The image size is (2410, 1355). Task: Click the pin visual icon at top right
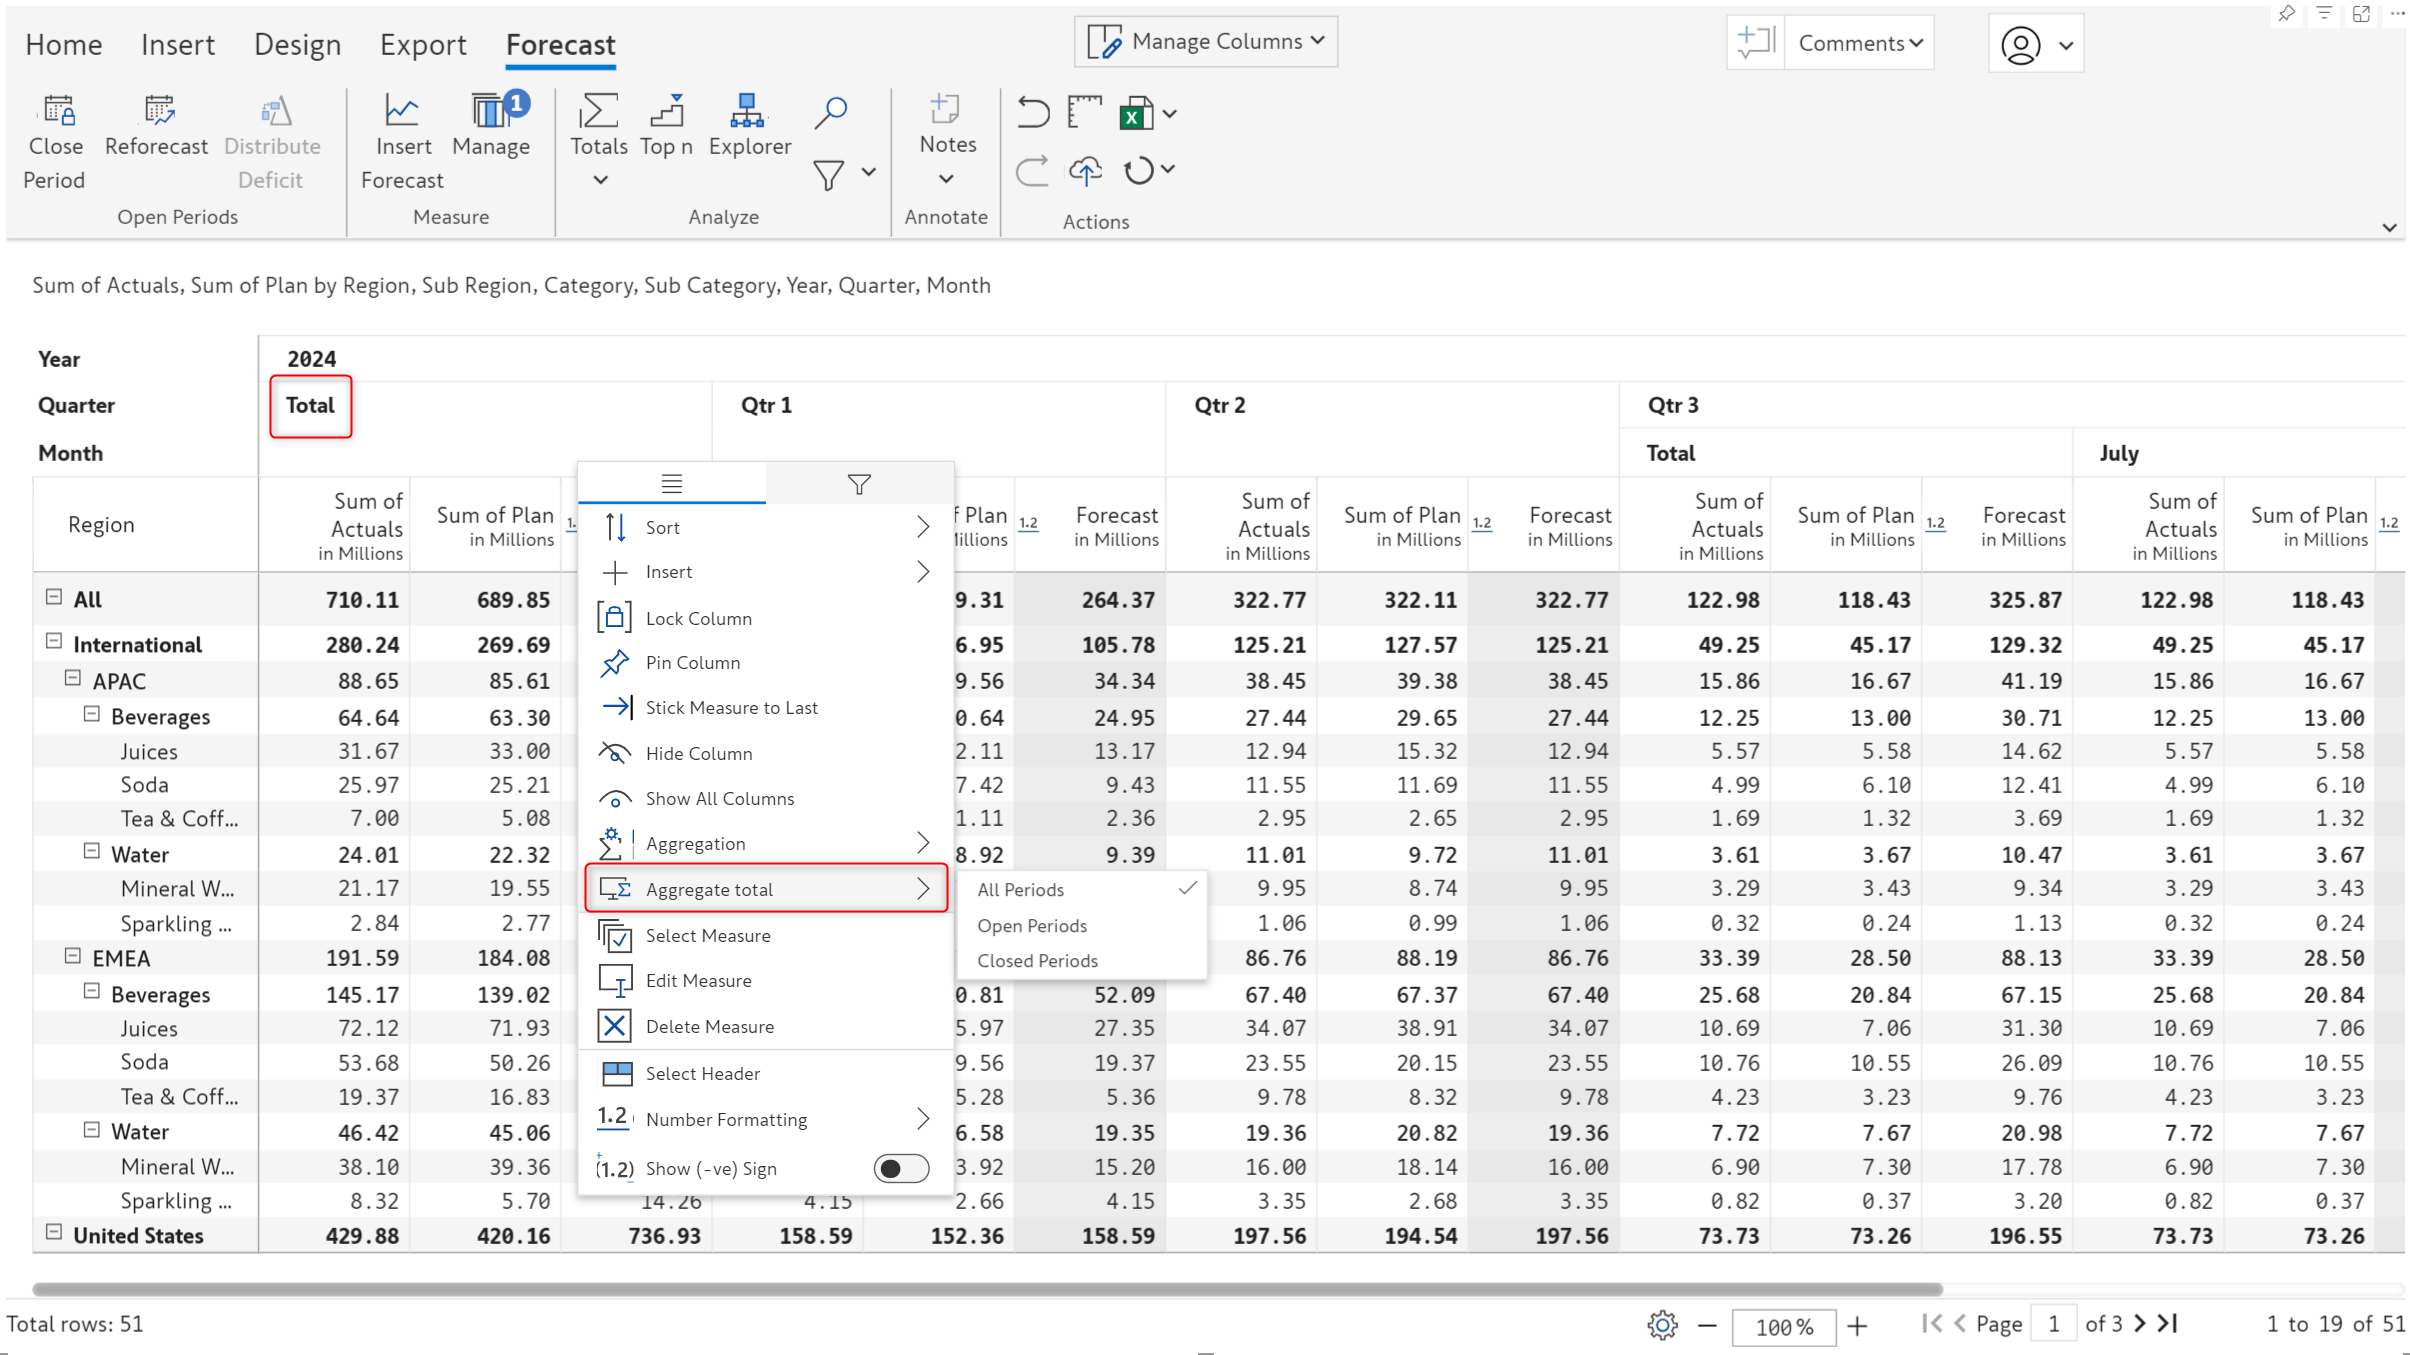[2286, 14]
